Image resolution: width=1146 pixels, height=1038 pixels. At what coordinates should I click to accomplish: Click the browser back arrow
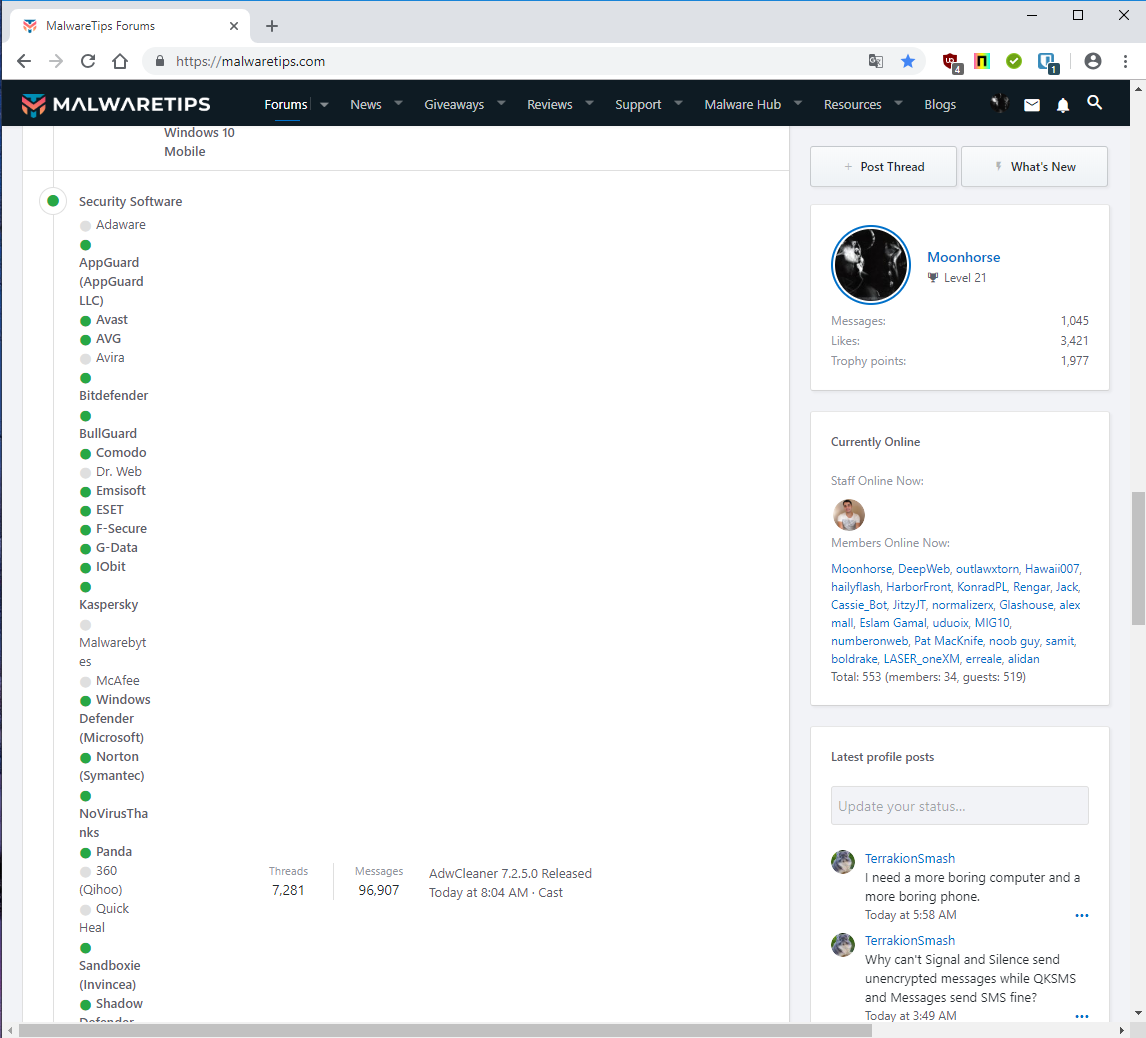point(24,61)
